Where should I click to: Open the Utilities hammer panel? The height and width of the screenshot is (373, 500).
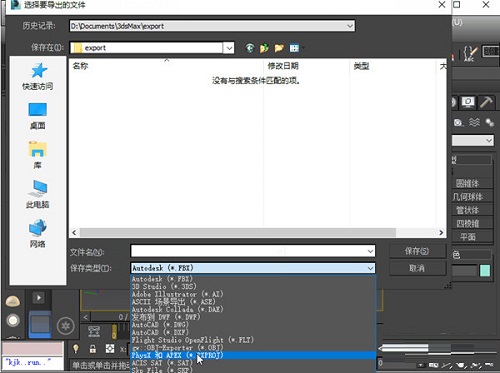click(x=486, y=102)
